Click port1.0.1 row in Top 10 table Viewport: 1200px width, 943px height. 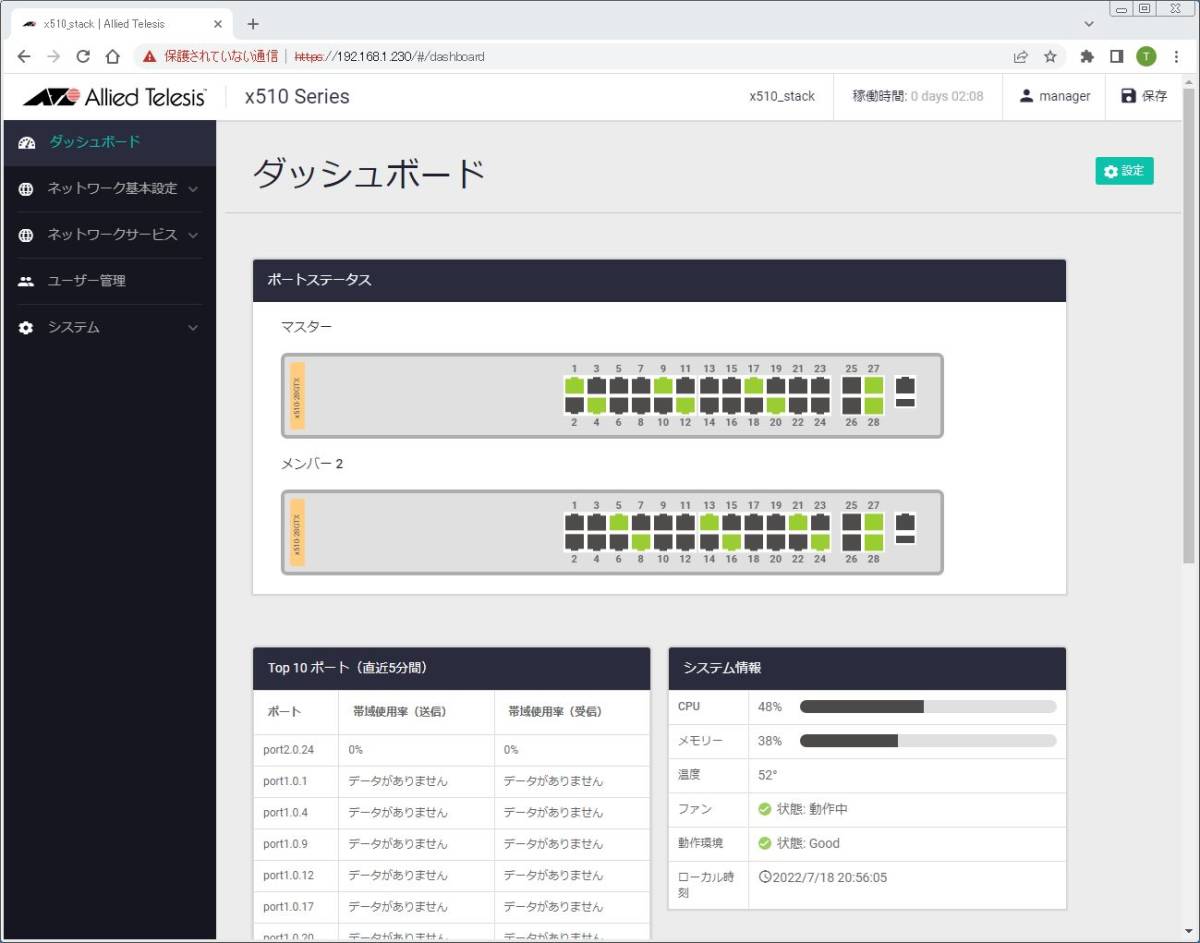point(452,781)
